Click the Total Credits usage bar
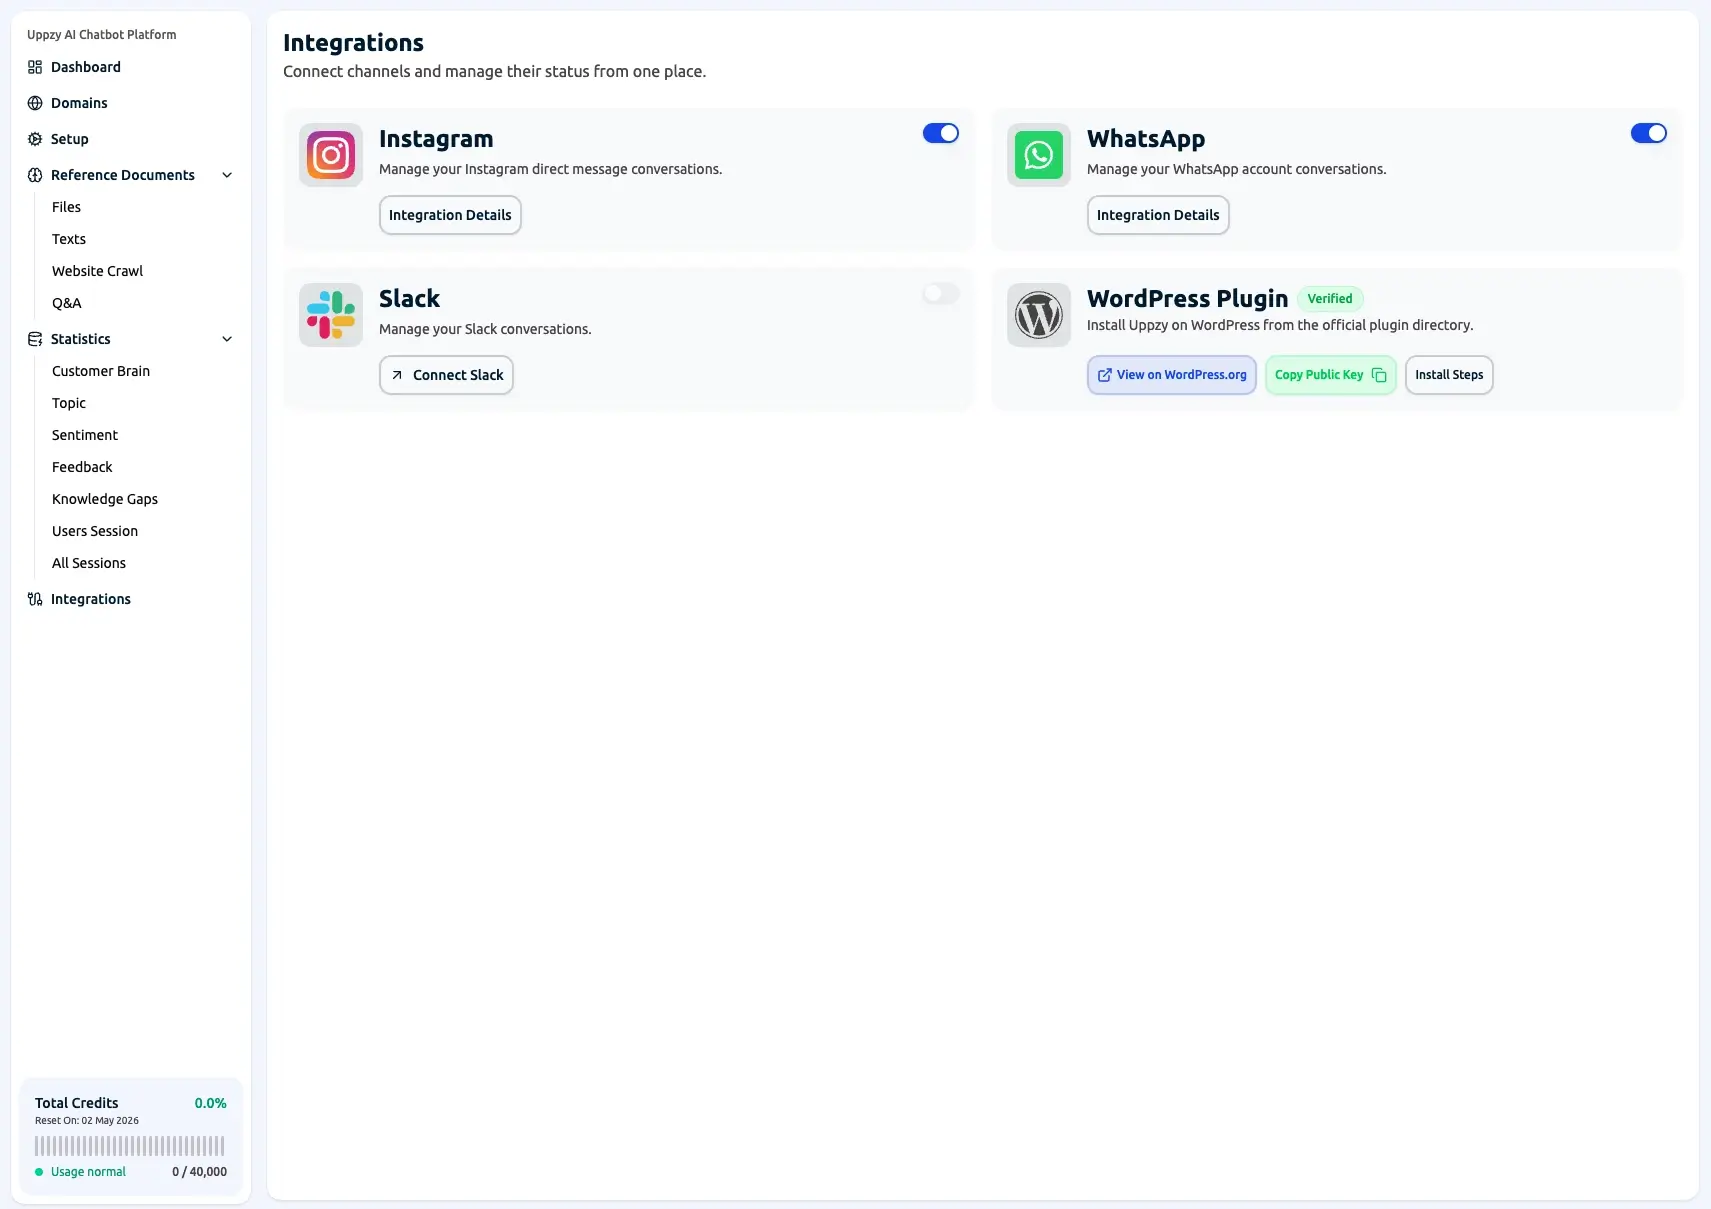 (130, 1146)
